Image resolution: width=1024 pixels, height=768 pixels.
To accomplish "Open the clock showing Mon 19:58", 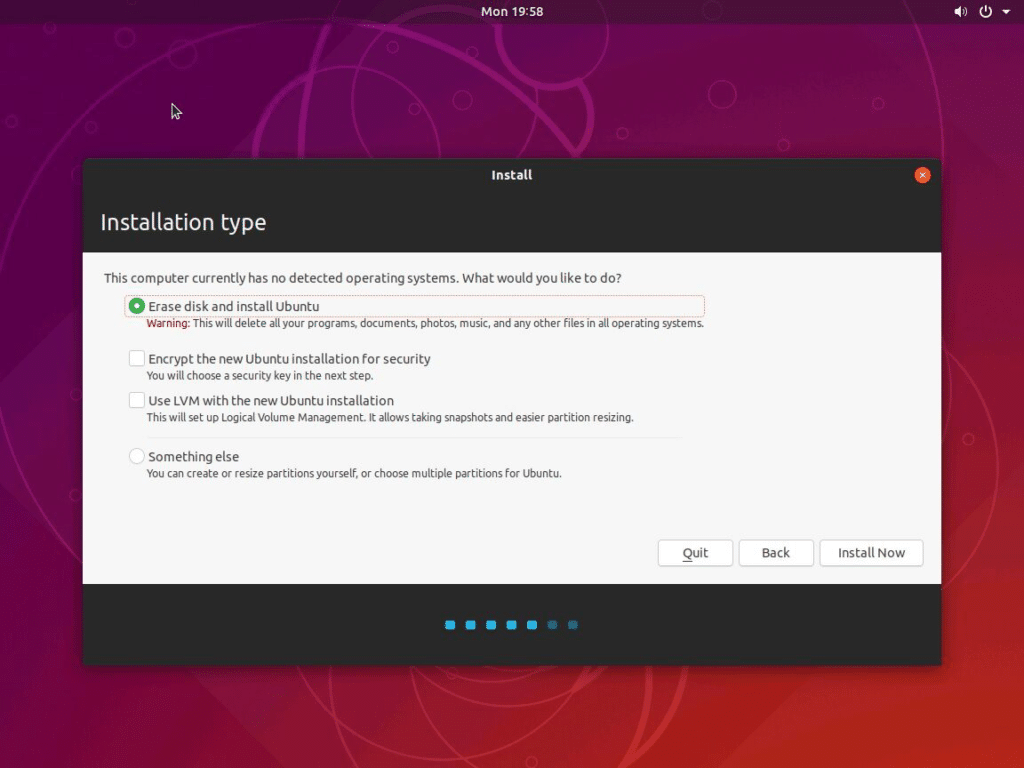I will [x=512, y=12].
